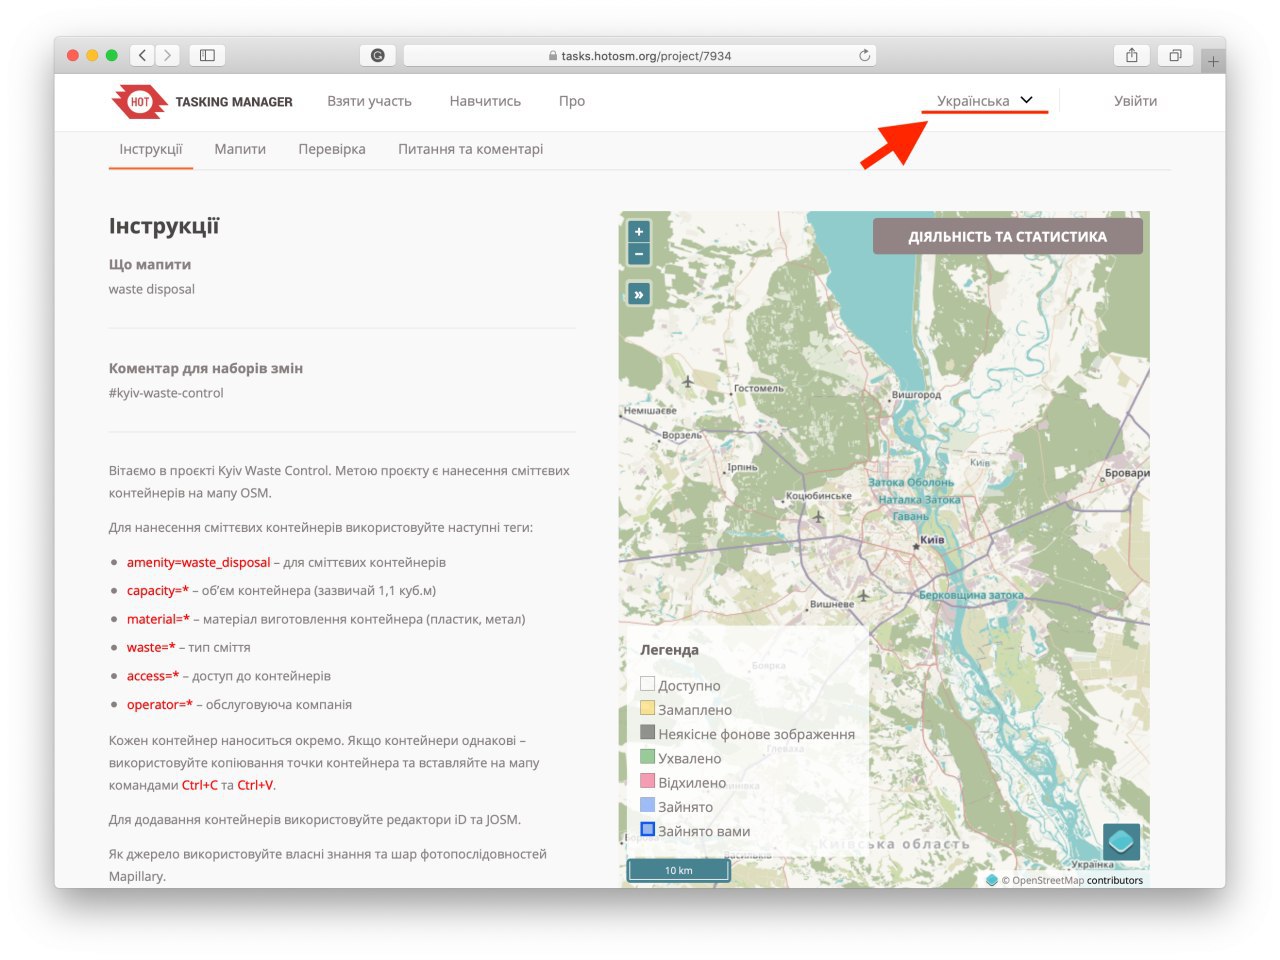Click the Київ city label on map
Screen dimensions: 1280x960
tap(932, 540)
